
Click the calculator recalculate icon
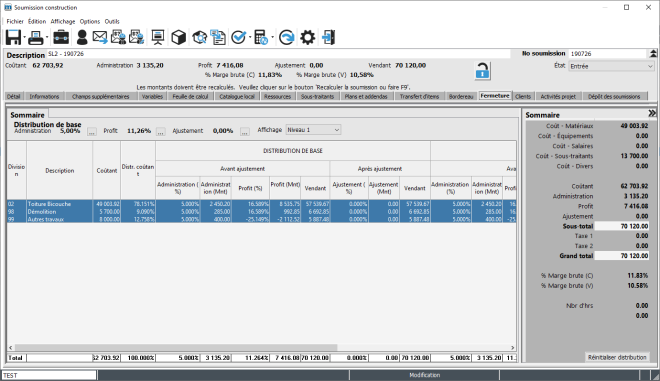pyautogui.click(x=261, y=37)
